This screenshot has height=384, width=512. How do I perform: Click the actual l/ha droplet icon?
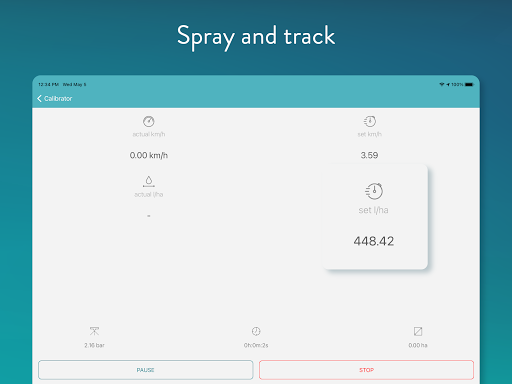click(x=149, y=181)
